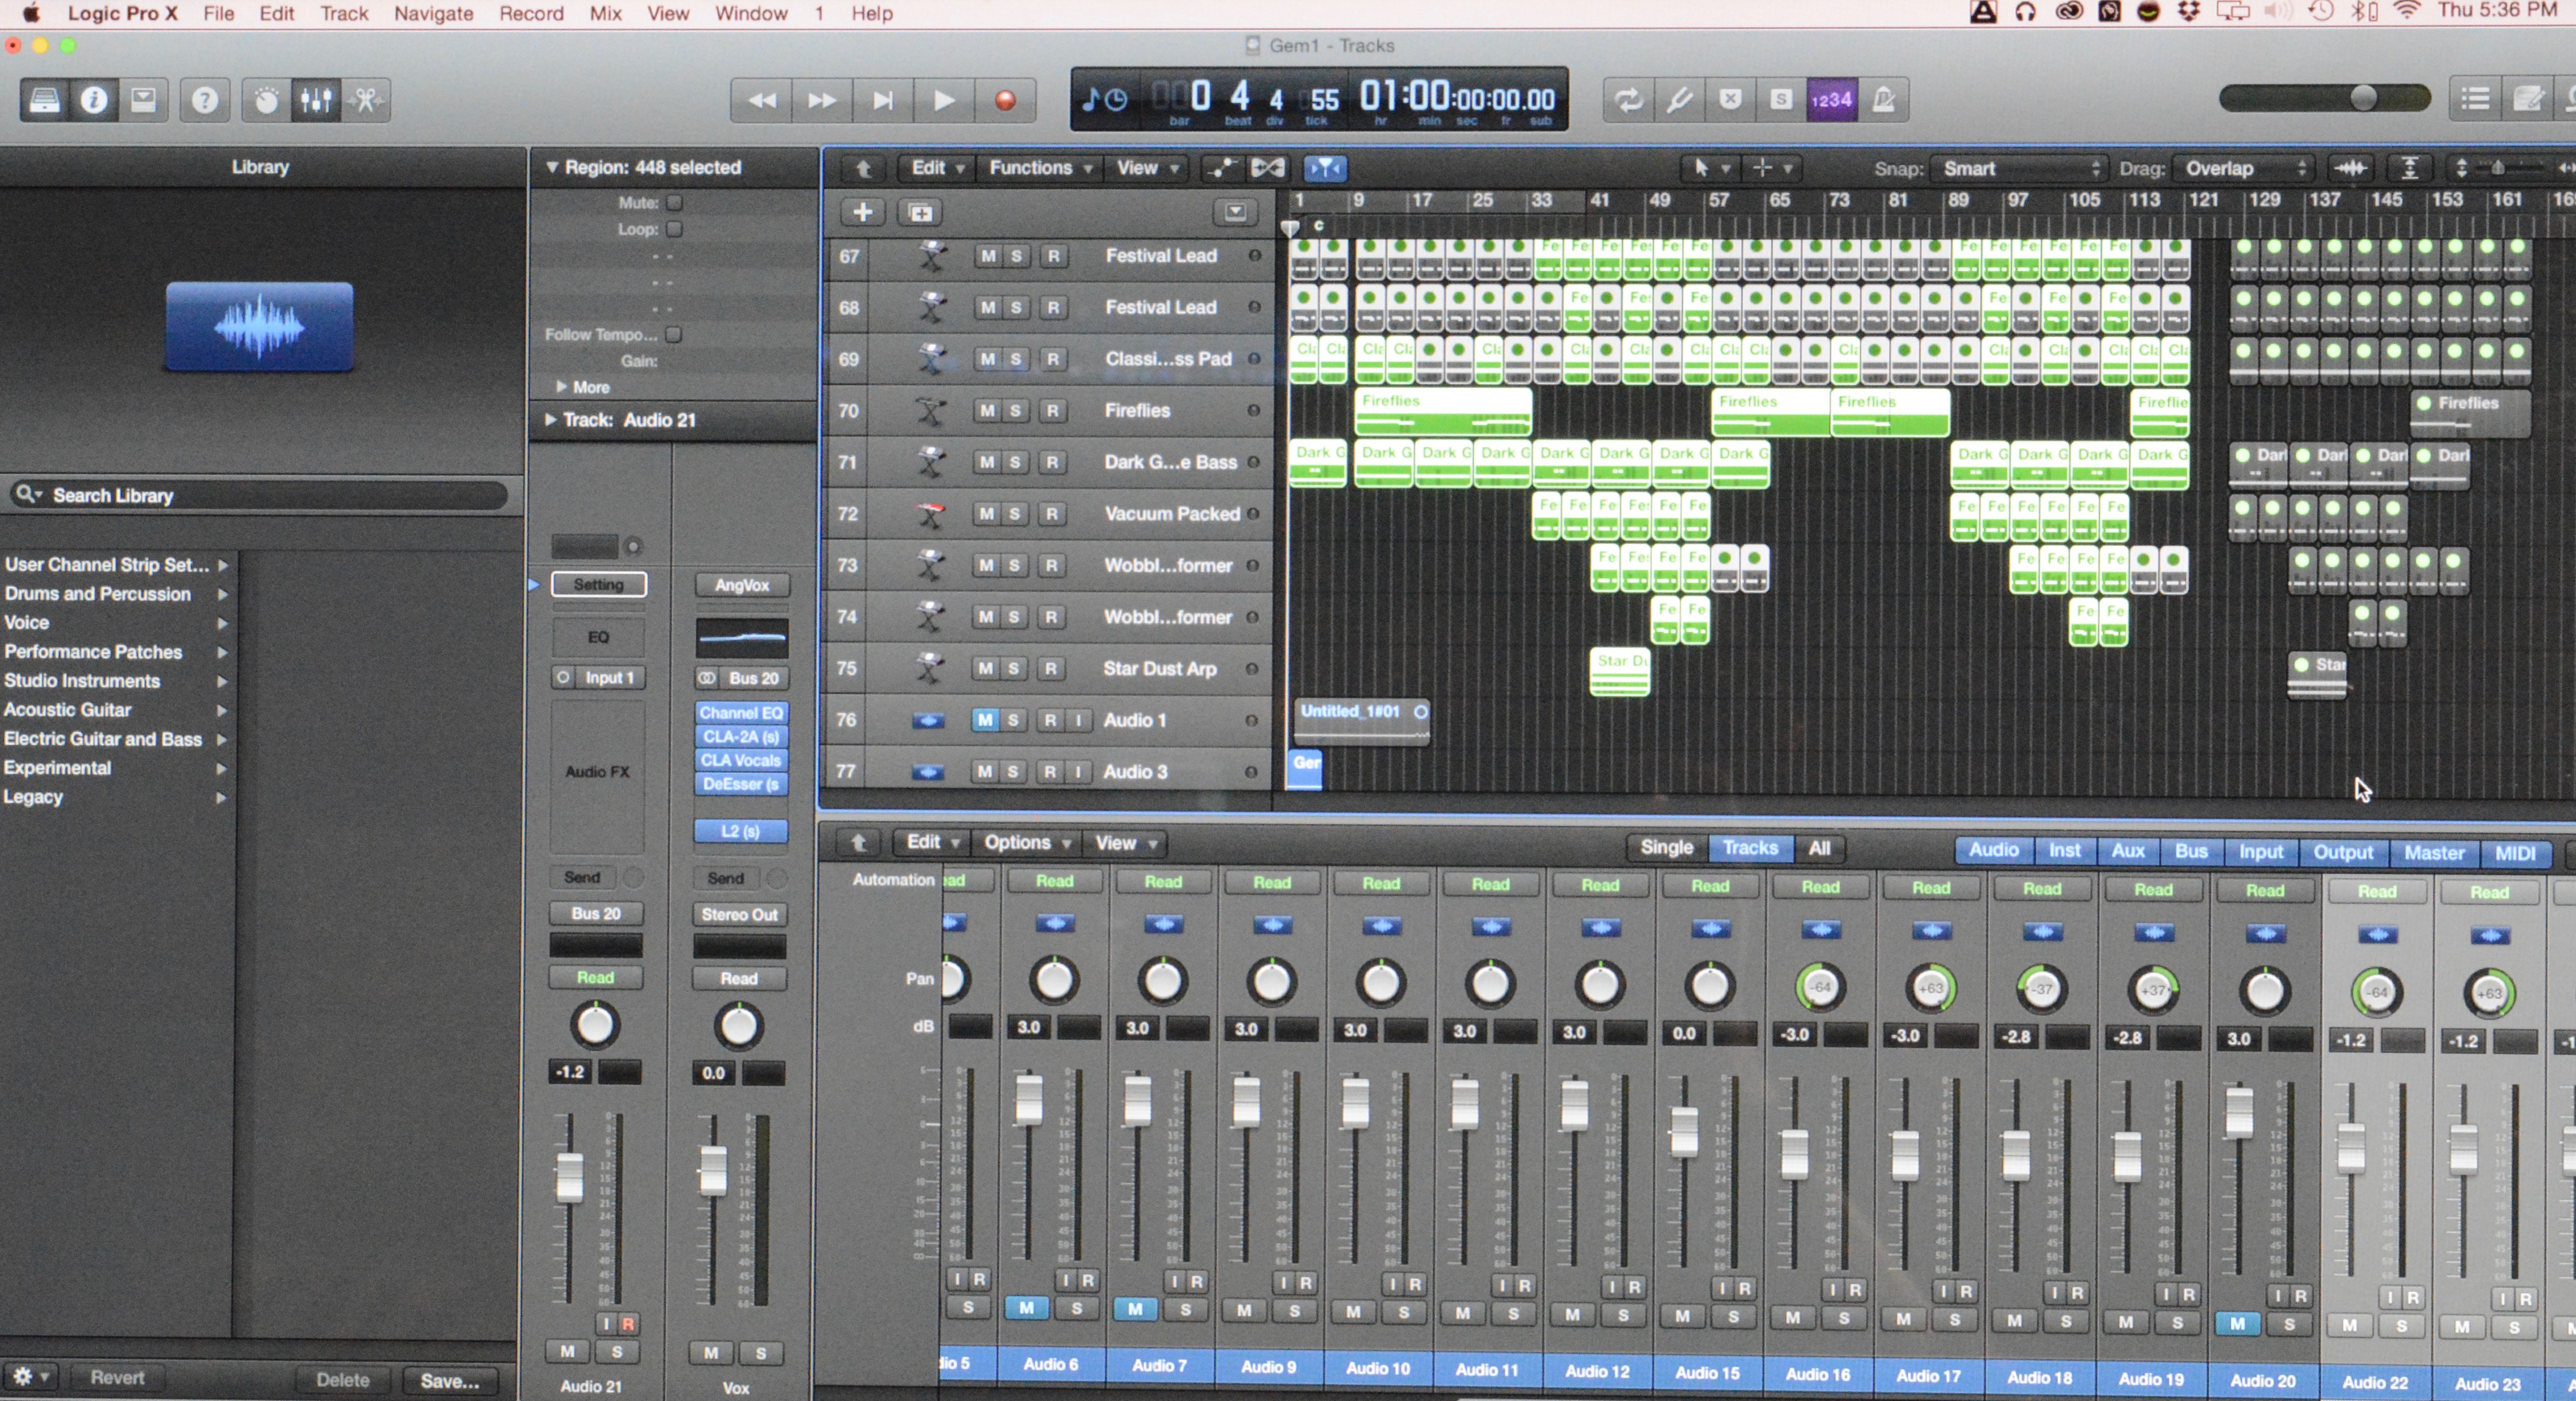Click the Delete button in Library

342,1380
